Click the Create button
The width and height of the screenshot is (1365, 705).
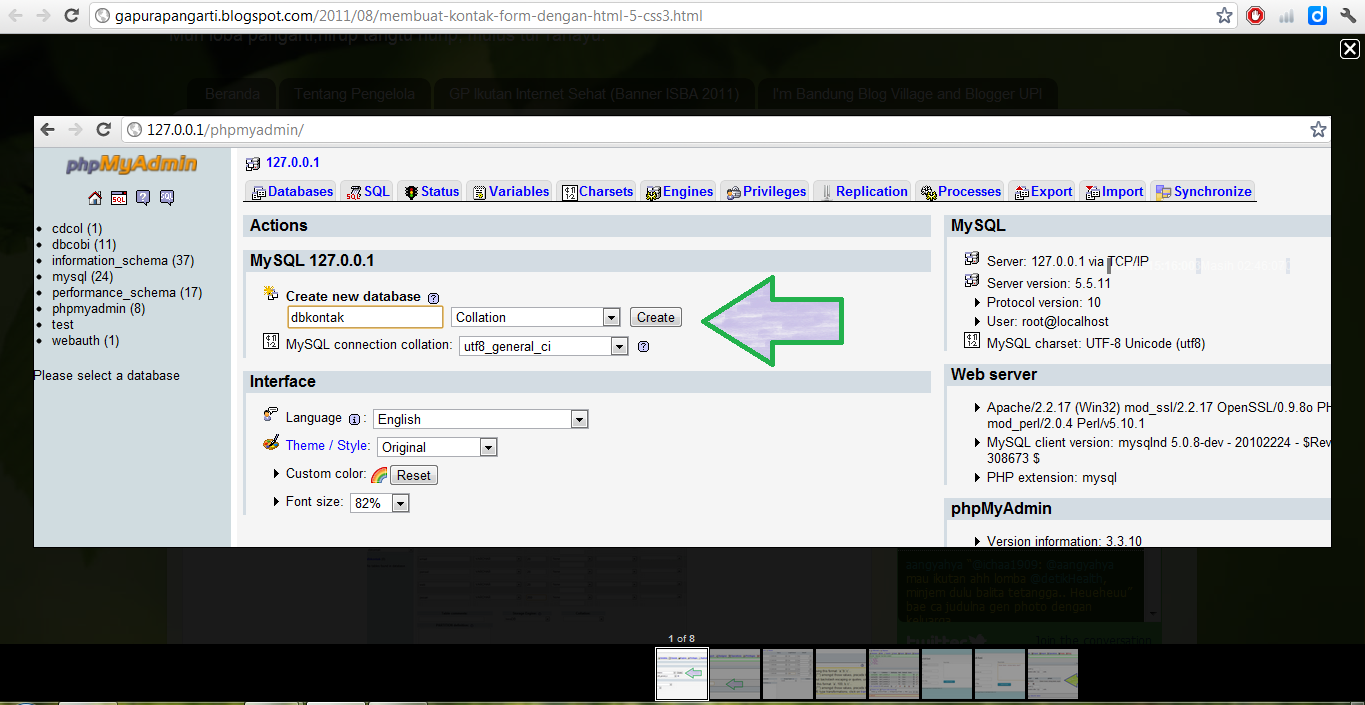pos(656,317)
